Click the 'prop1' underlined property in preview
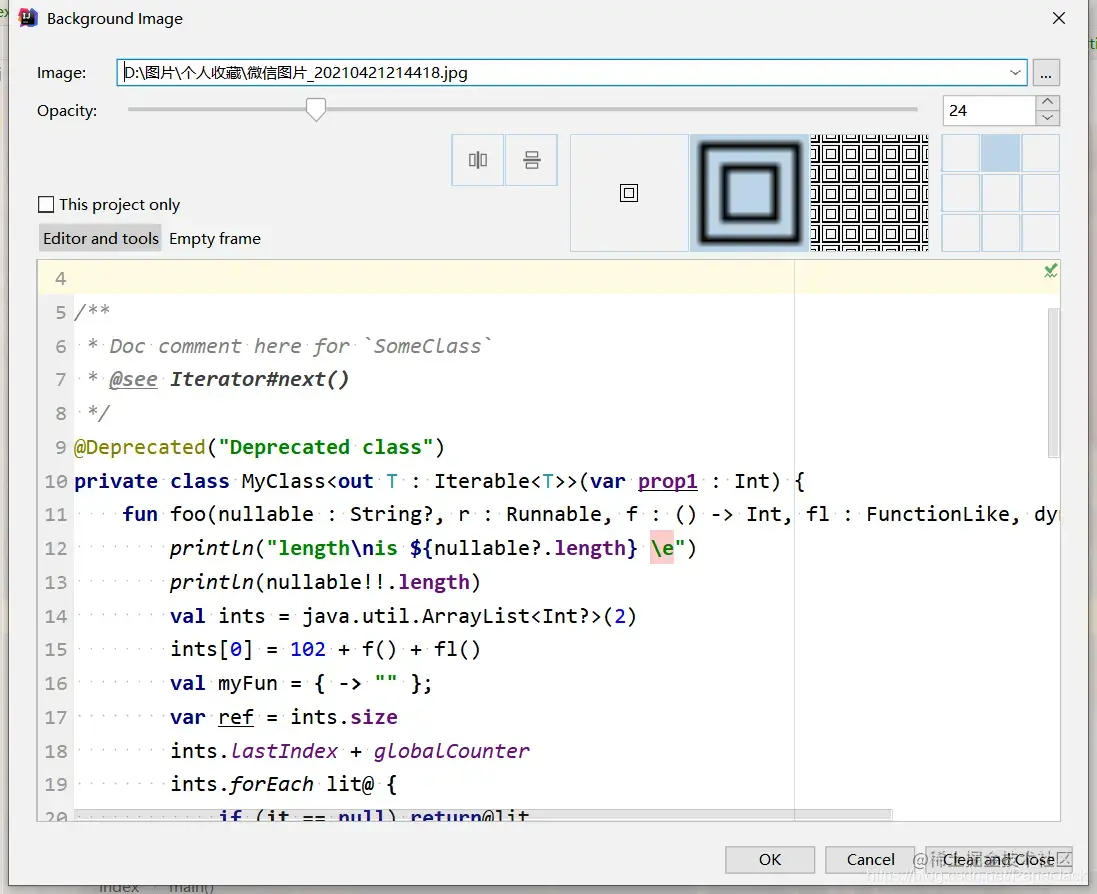Viewport: 1097px width, 894px height. coord(667,481)
